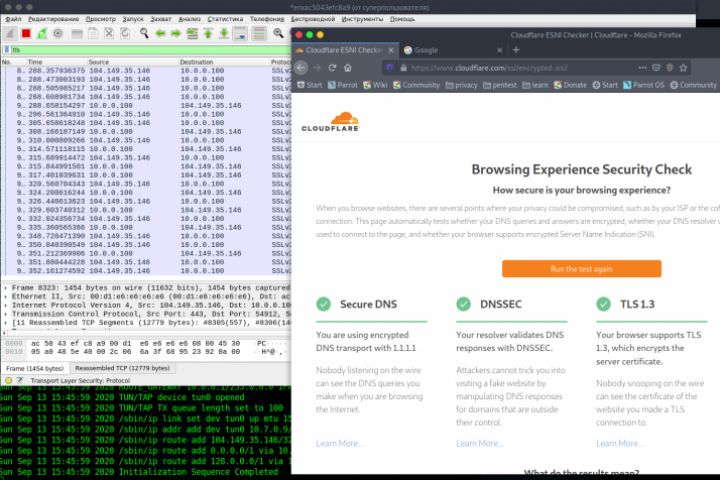Click the Firefox home icon

point(348,68)
